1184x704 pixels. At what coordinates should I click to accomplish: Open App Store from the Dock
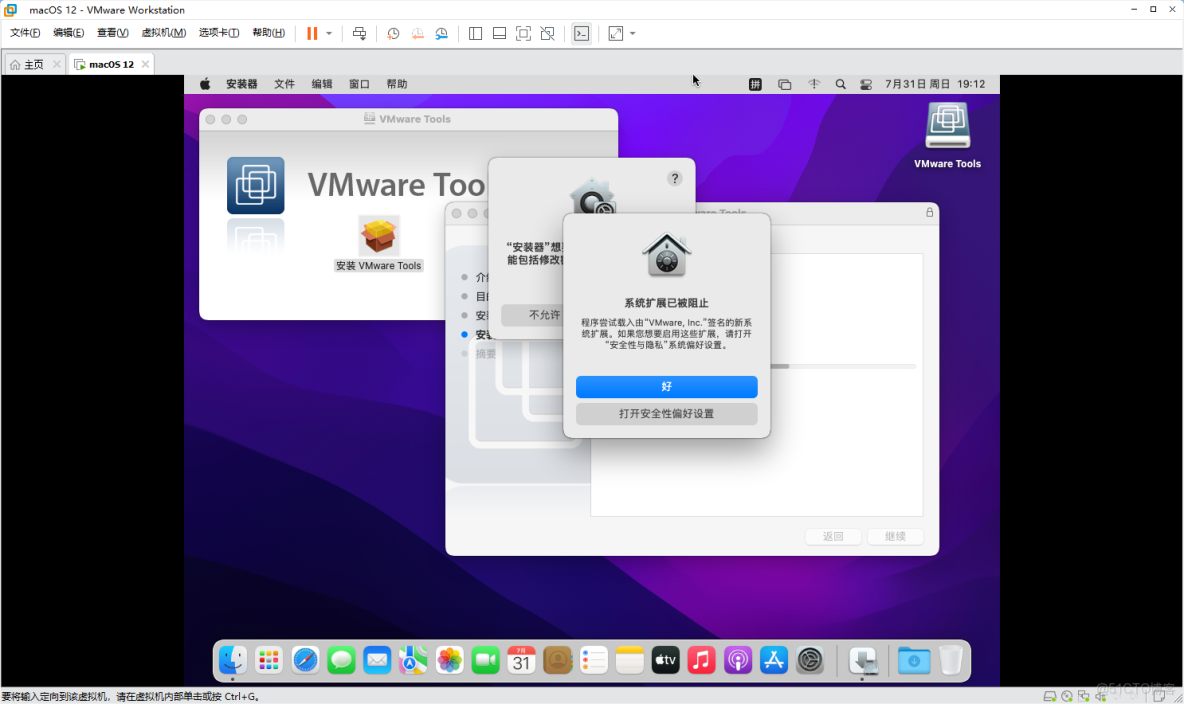[774, 660]
